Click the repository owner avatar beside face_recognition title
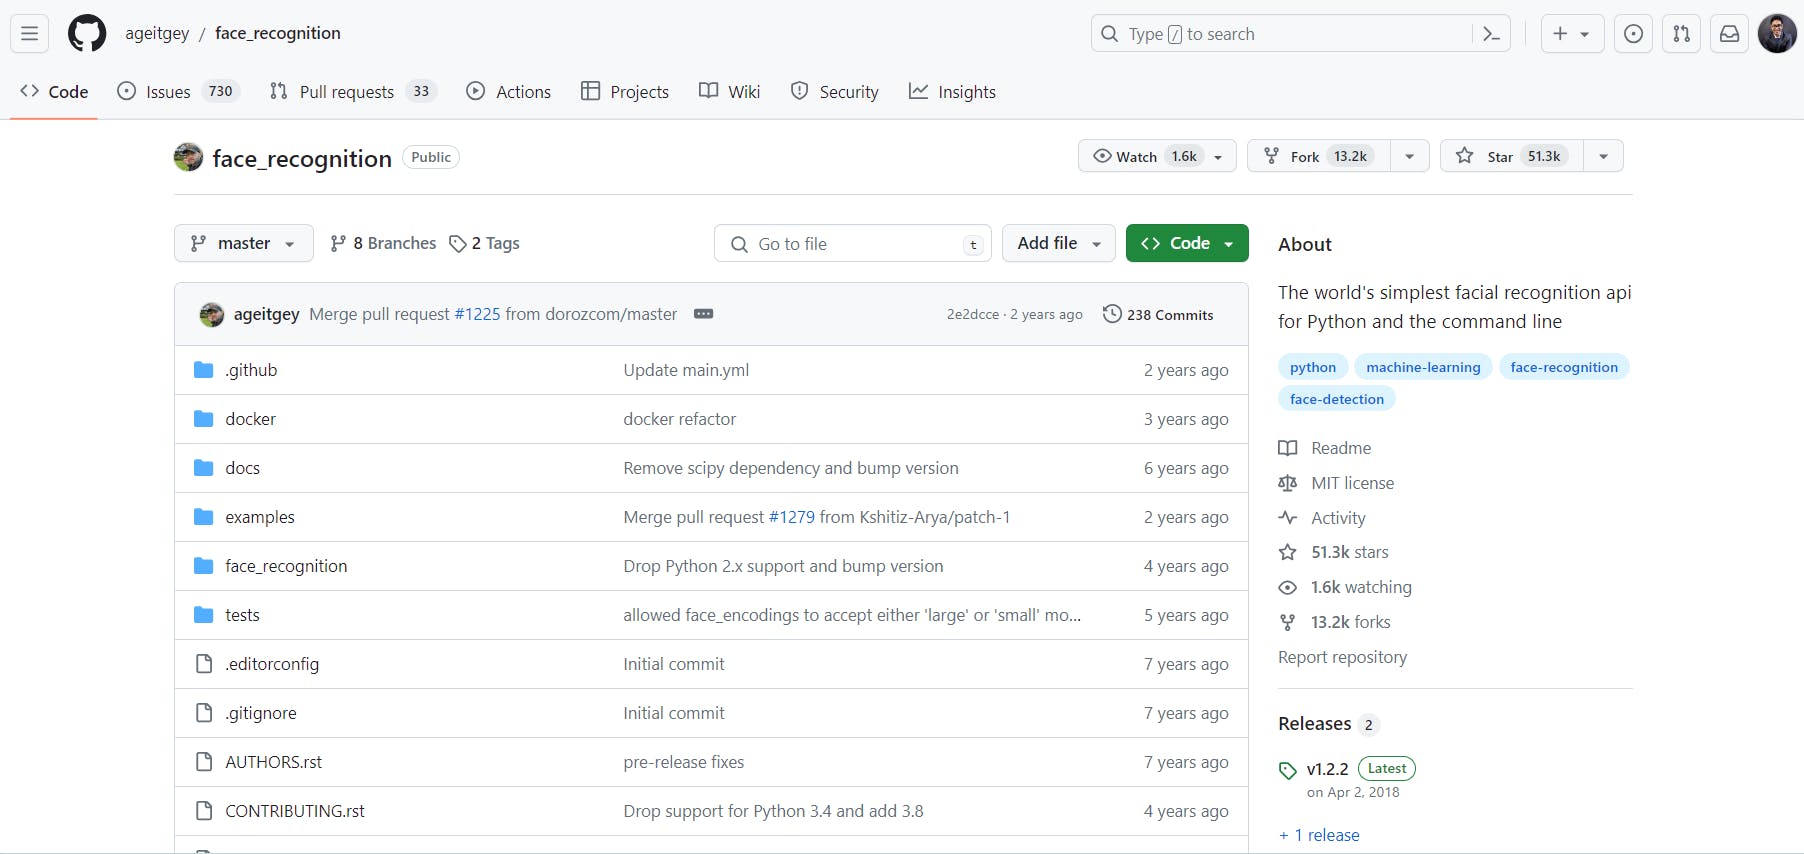This screenshot has width=1804, height=854. (x=188, y=157)
